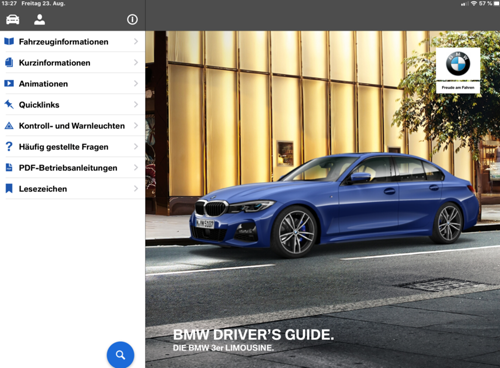This screenshot has height=368, width=500.
Task: Check the Wi-Fi status icon
Action: (474, 4)
